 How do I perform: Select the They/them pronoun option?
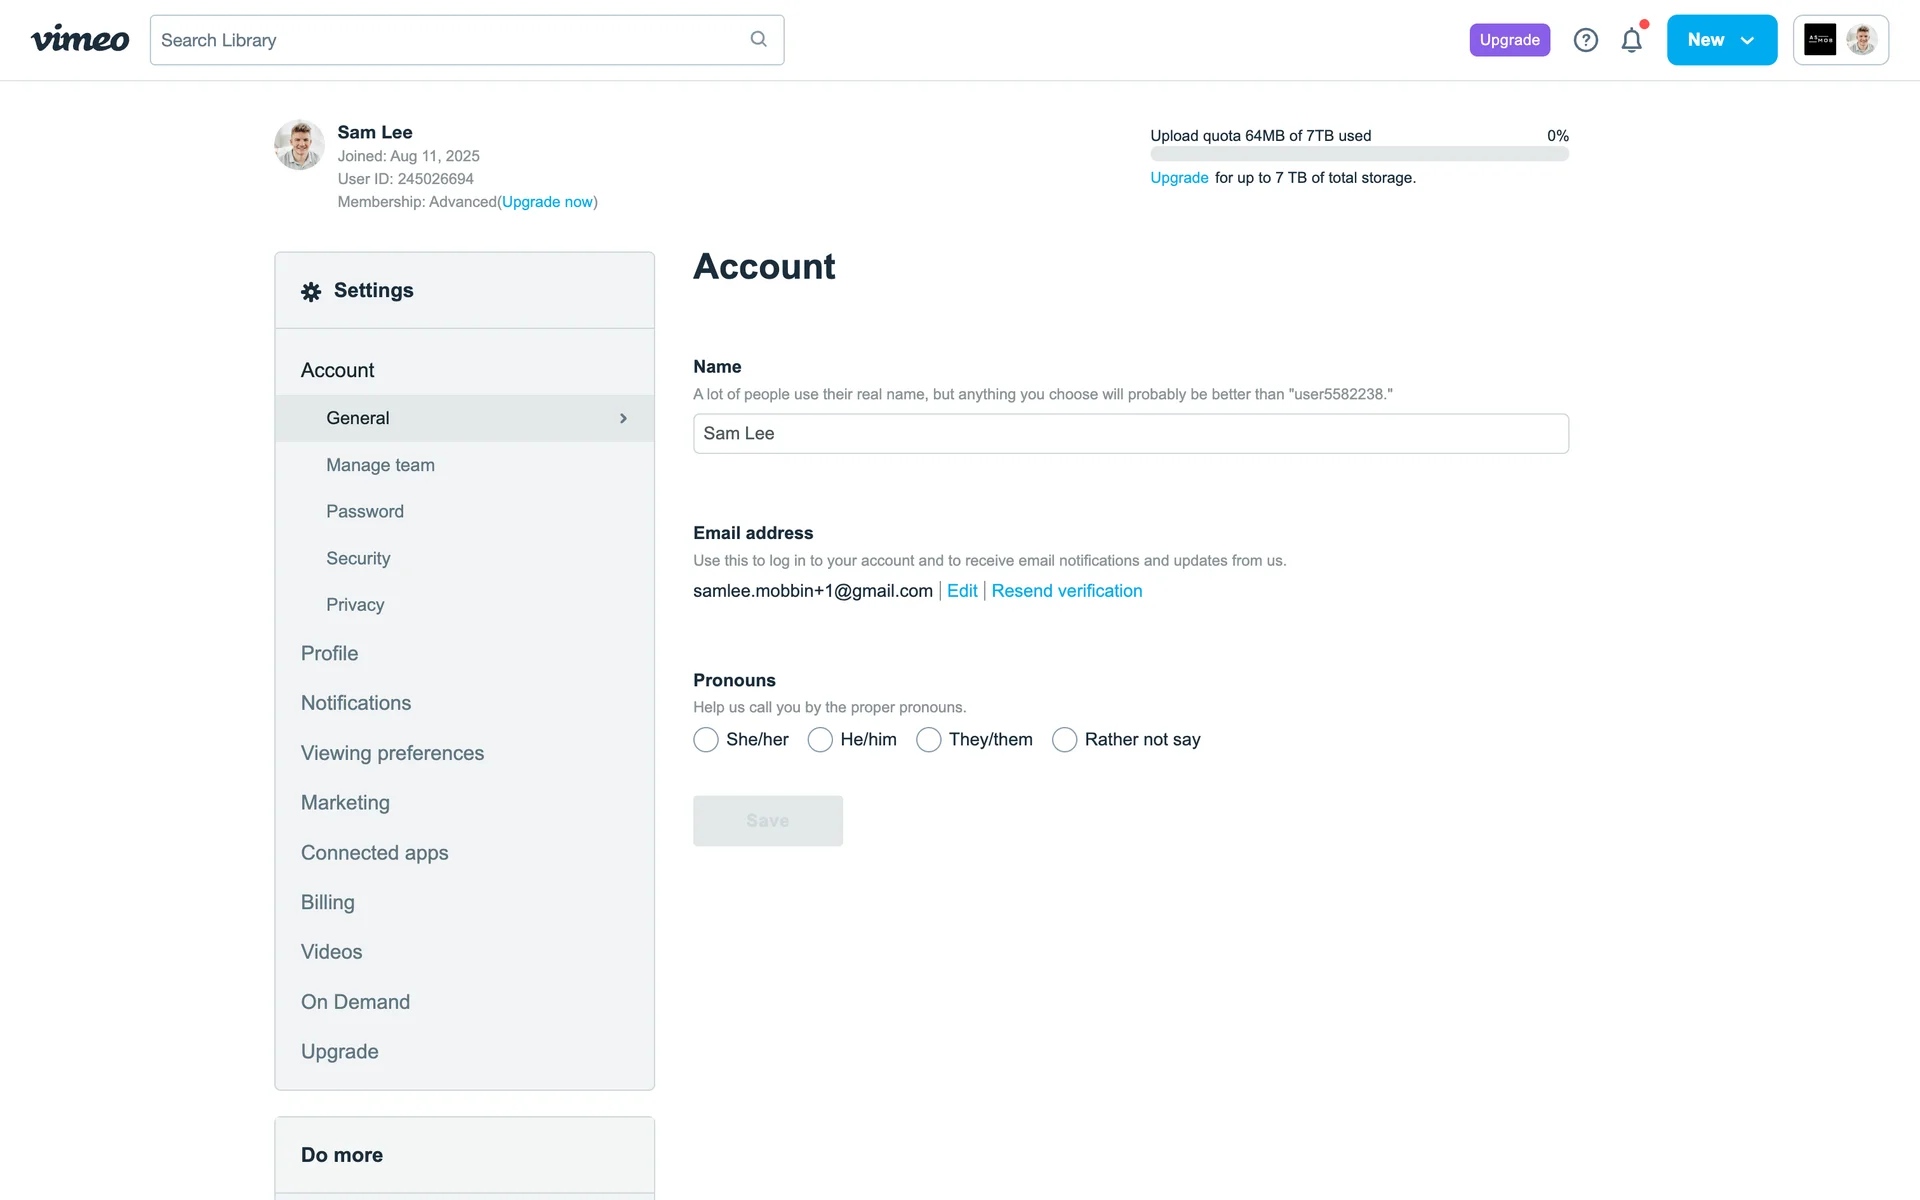(x=928, y=740)
